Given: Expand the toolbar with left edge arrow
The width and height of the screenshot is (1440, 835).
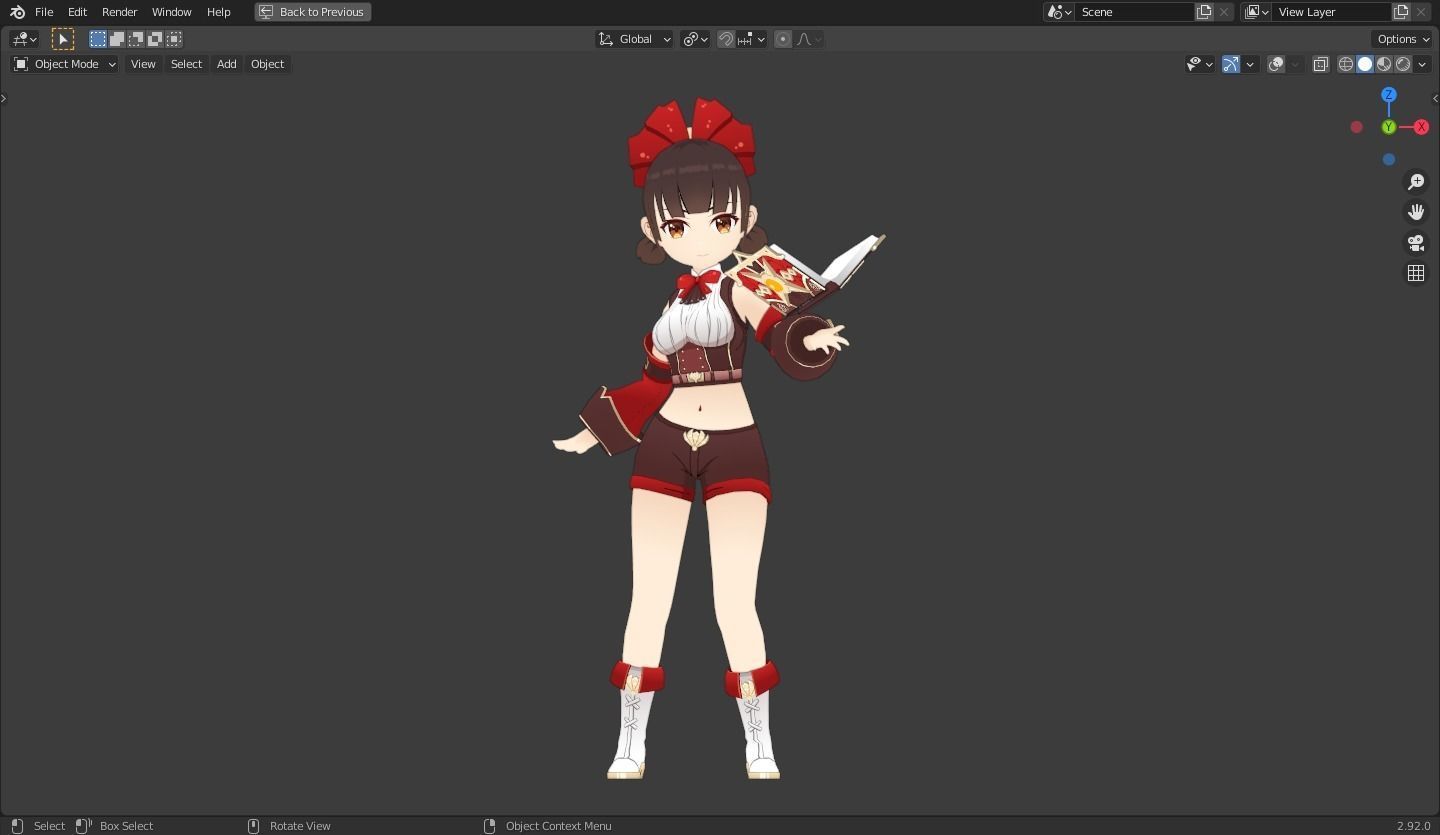Looking at the screenshot, I should tap(4, 98).
